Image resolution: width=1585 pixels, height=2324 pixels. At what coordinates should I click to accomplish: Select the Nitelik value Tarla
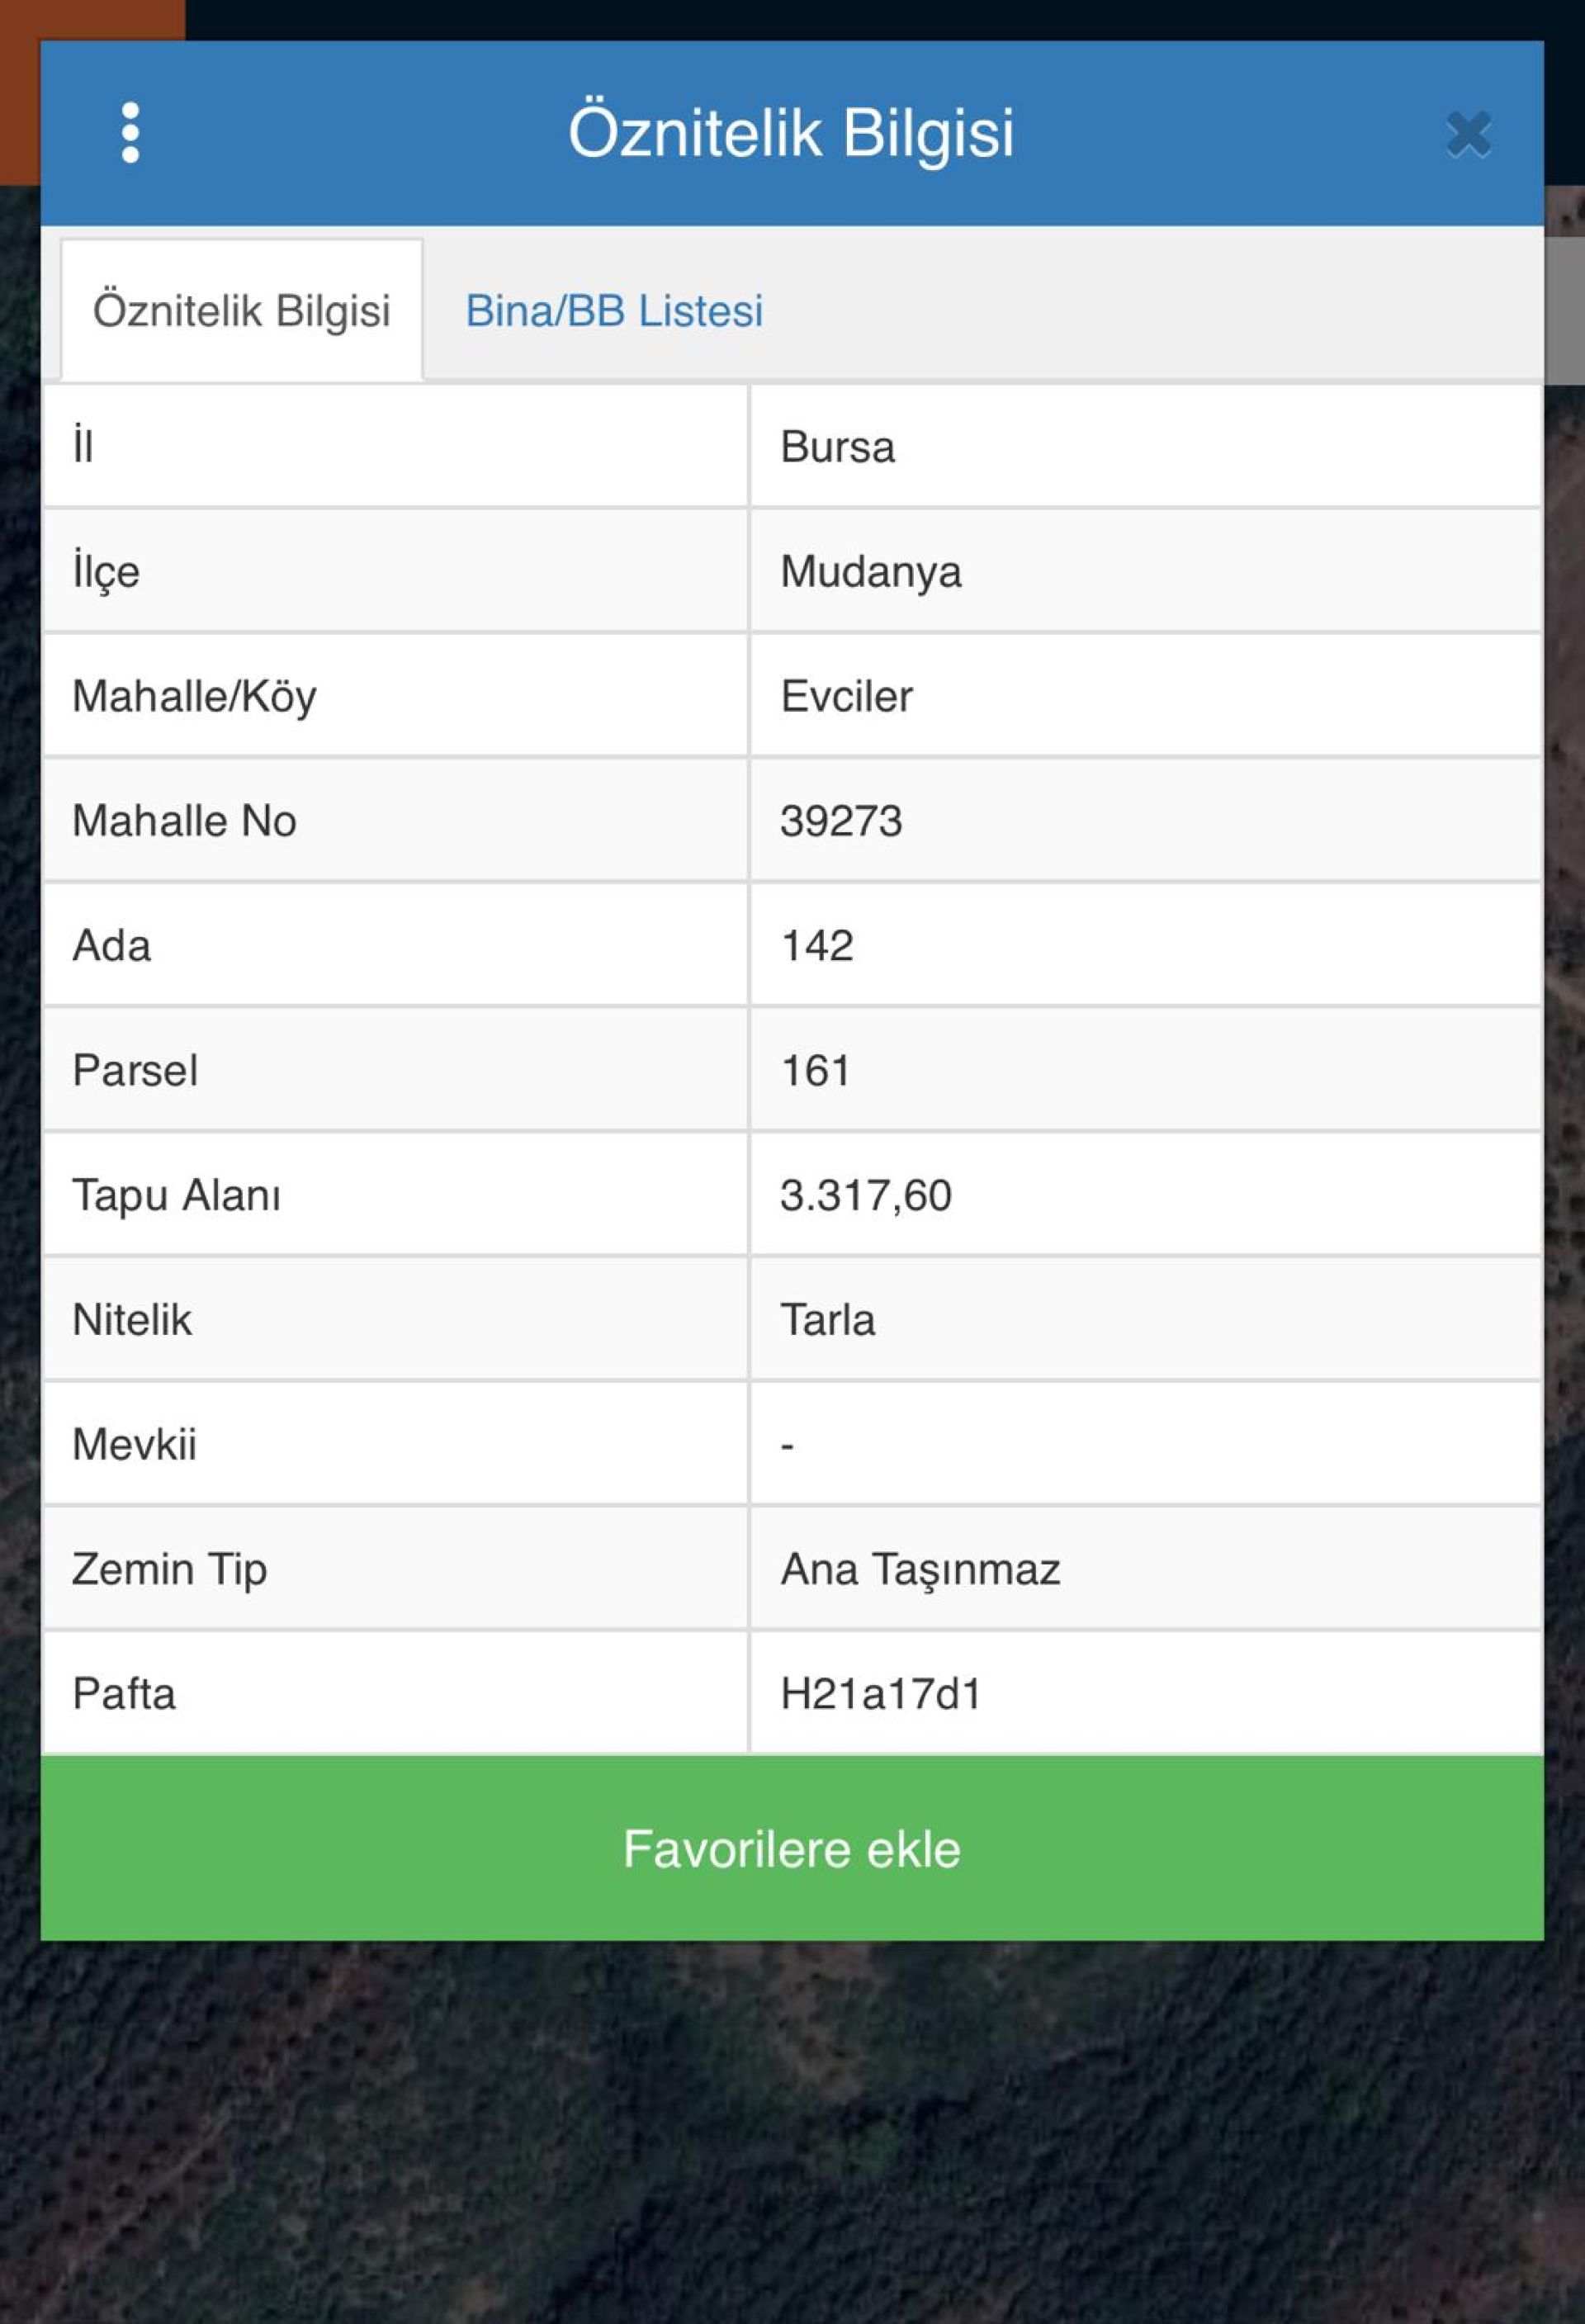(x=827, y=1320)
